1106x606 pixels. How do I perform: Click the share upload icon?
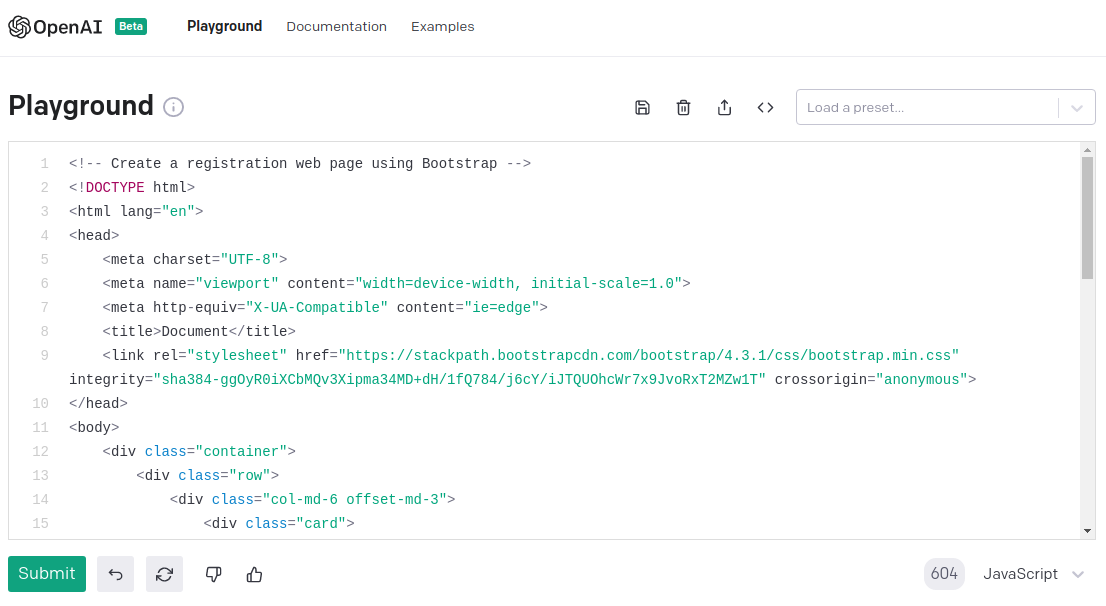(724, 108)
